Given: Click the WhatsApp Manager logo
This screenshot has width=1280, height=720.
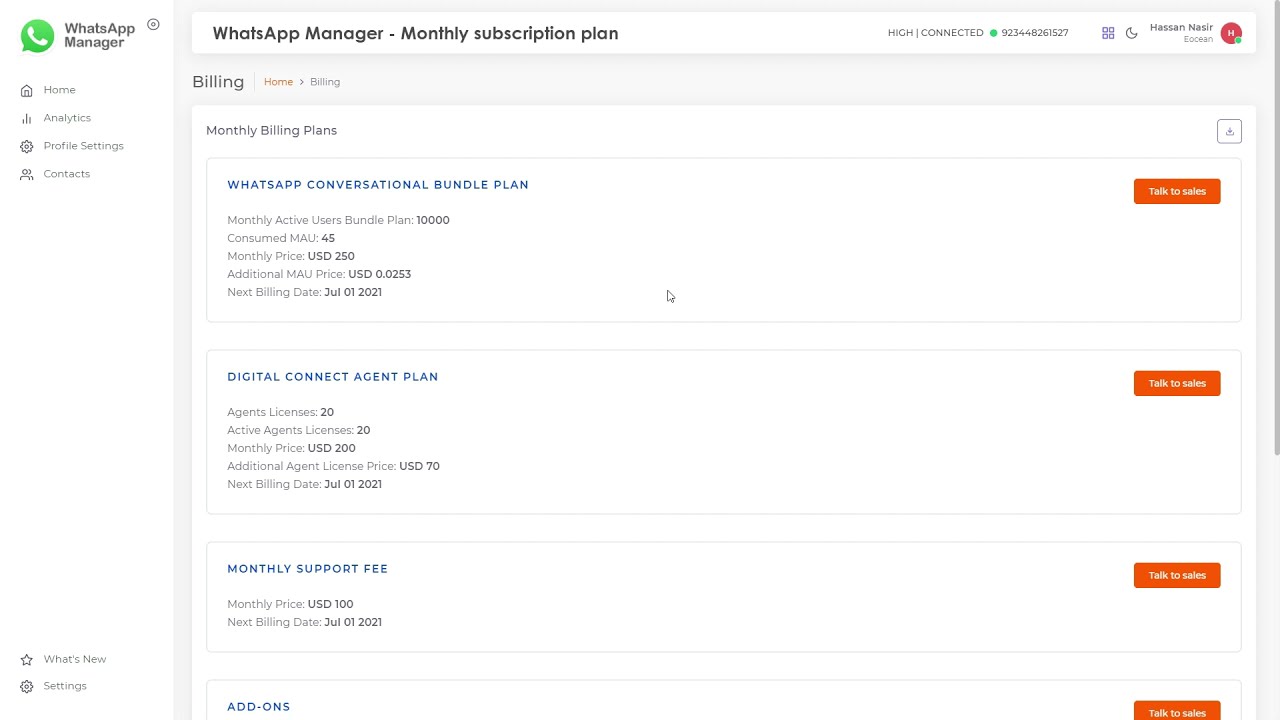Looking at the screenshot, I should 78,36.
